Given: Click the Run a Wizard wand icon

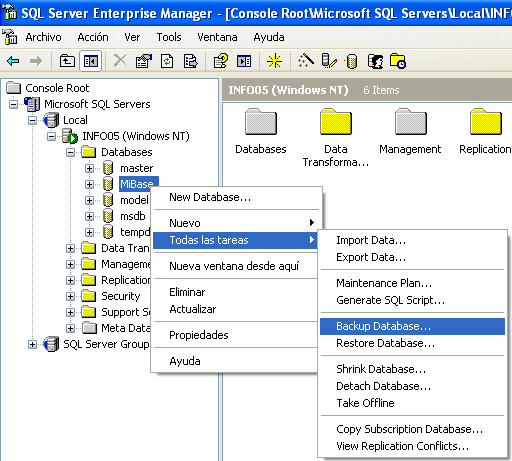Looking at the screenshot, I should click(x=306, y=61).
